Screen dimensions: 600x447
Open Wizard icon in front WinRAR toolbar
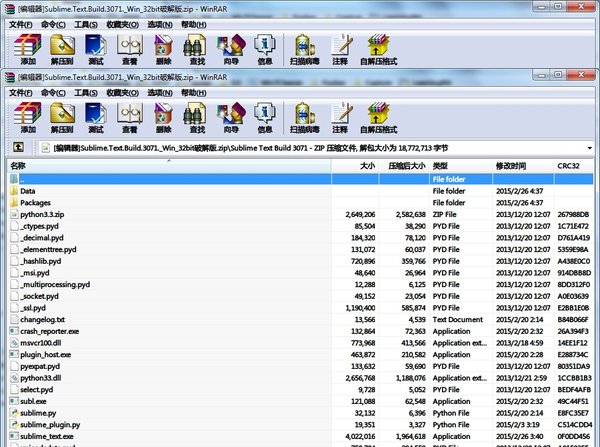pyautogui.click(x=231, y=117)
